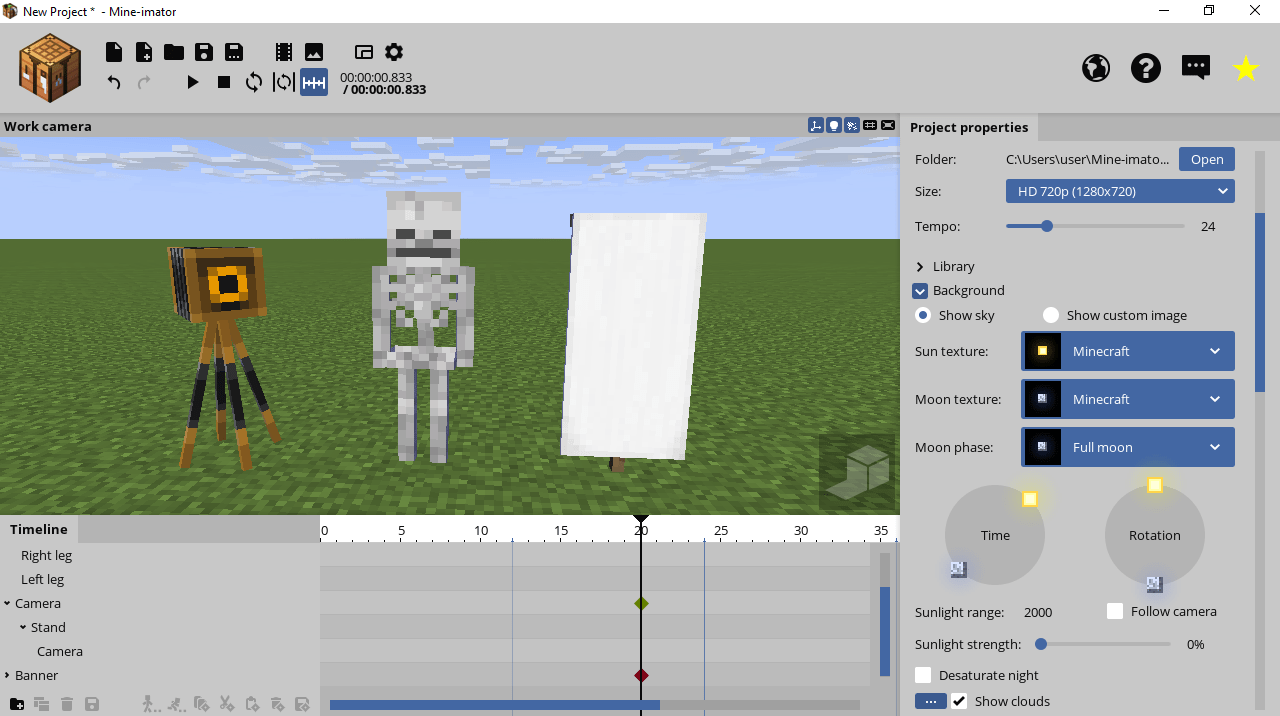Delete keyframes trash-diamond icon
The width and height of the screenshot is (1280, 716).
pos(278,704)
